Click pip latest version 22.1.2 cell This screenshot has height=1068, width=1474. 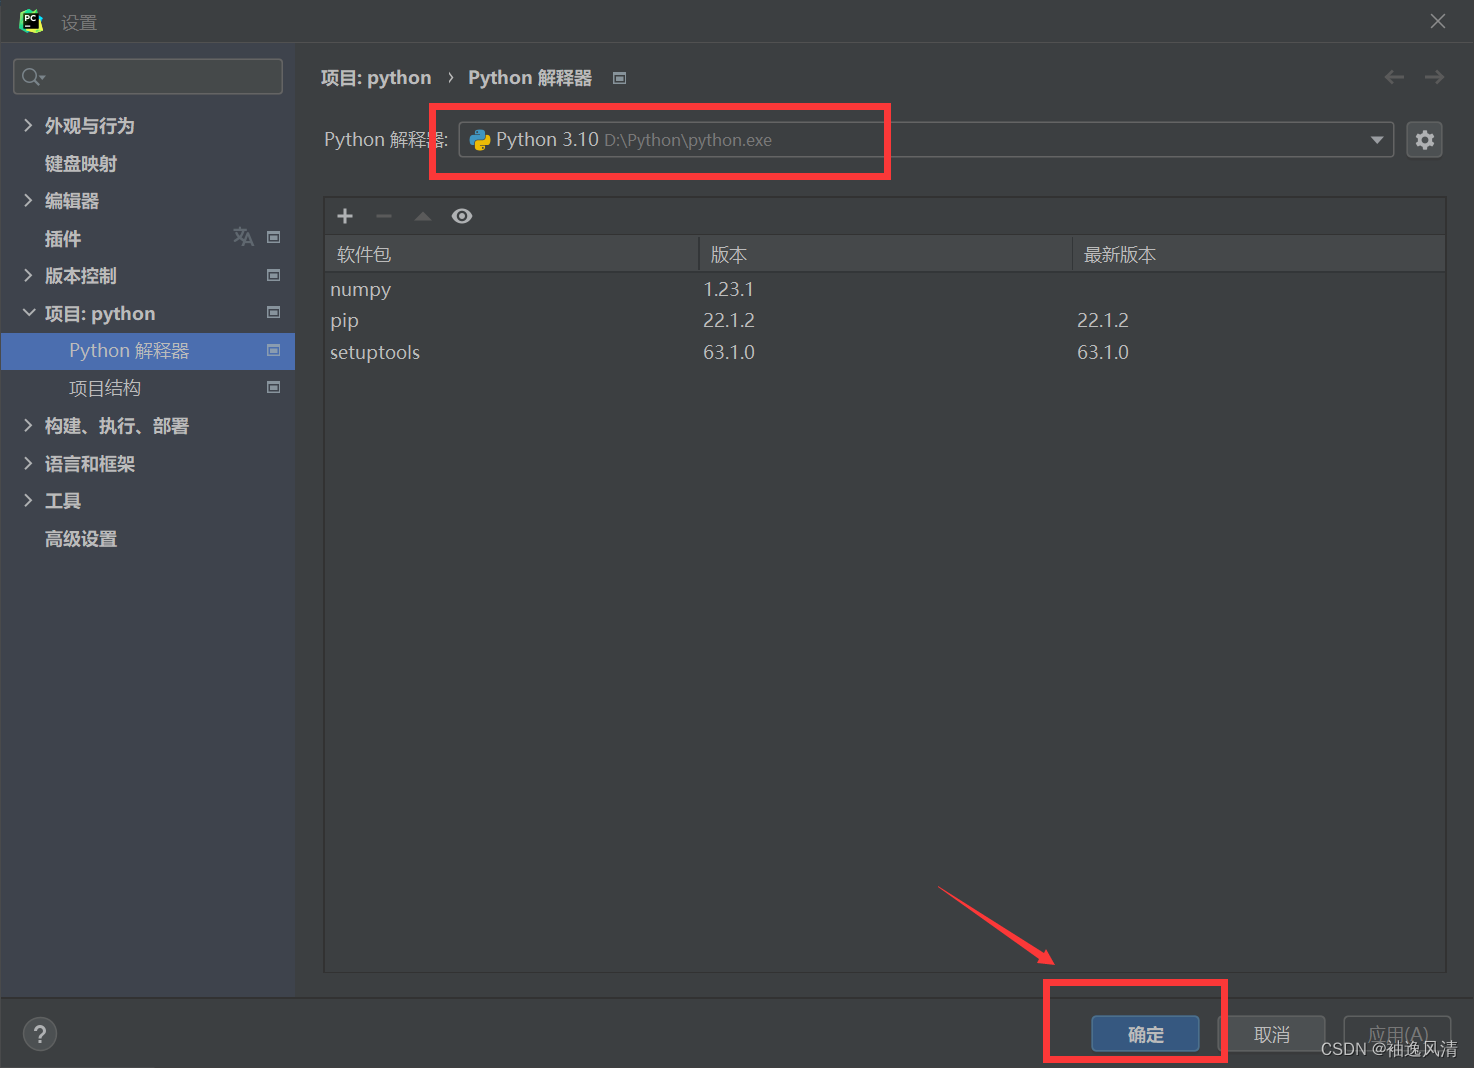[x=1102, y=320]
